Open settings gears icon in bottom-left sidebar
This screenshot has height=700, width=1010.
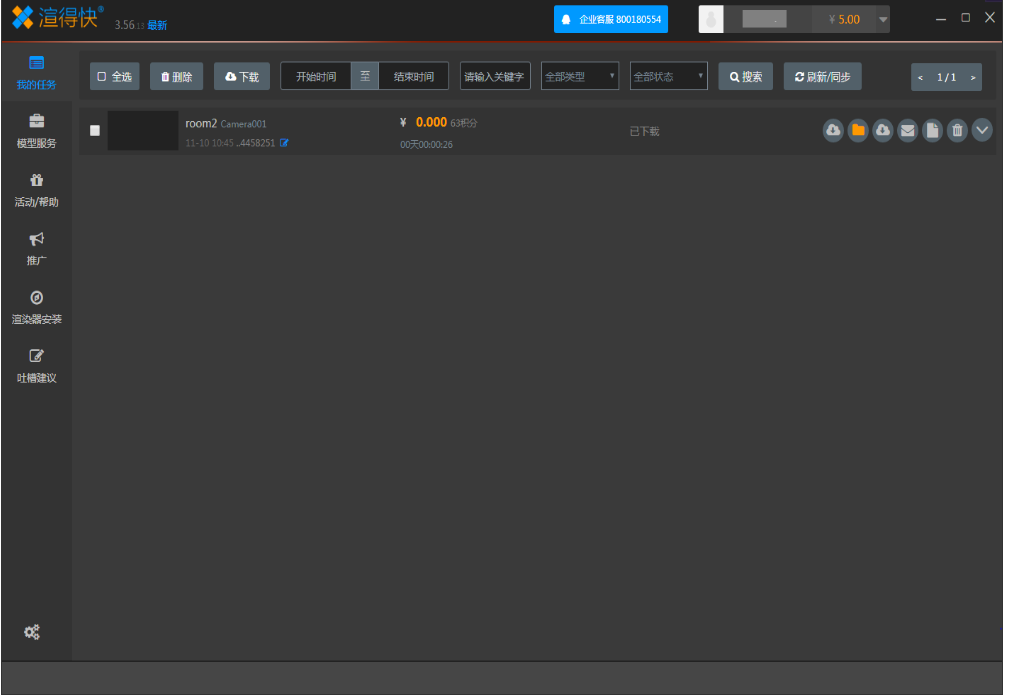pyautogui.click(x=32, y=632)
